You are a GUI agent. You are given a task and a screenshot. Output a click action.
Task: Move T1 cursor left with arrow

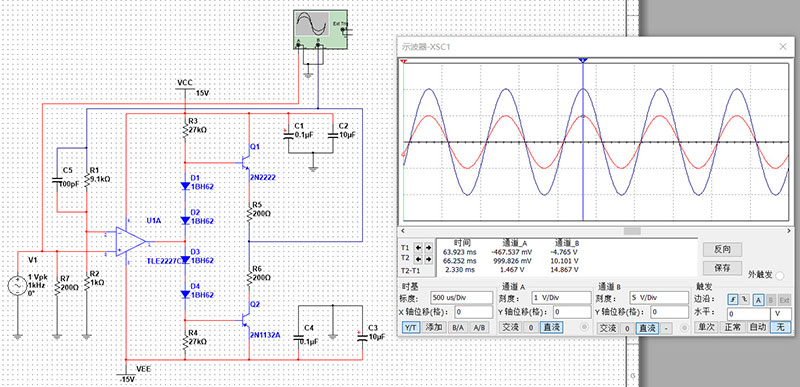418,247
